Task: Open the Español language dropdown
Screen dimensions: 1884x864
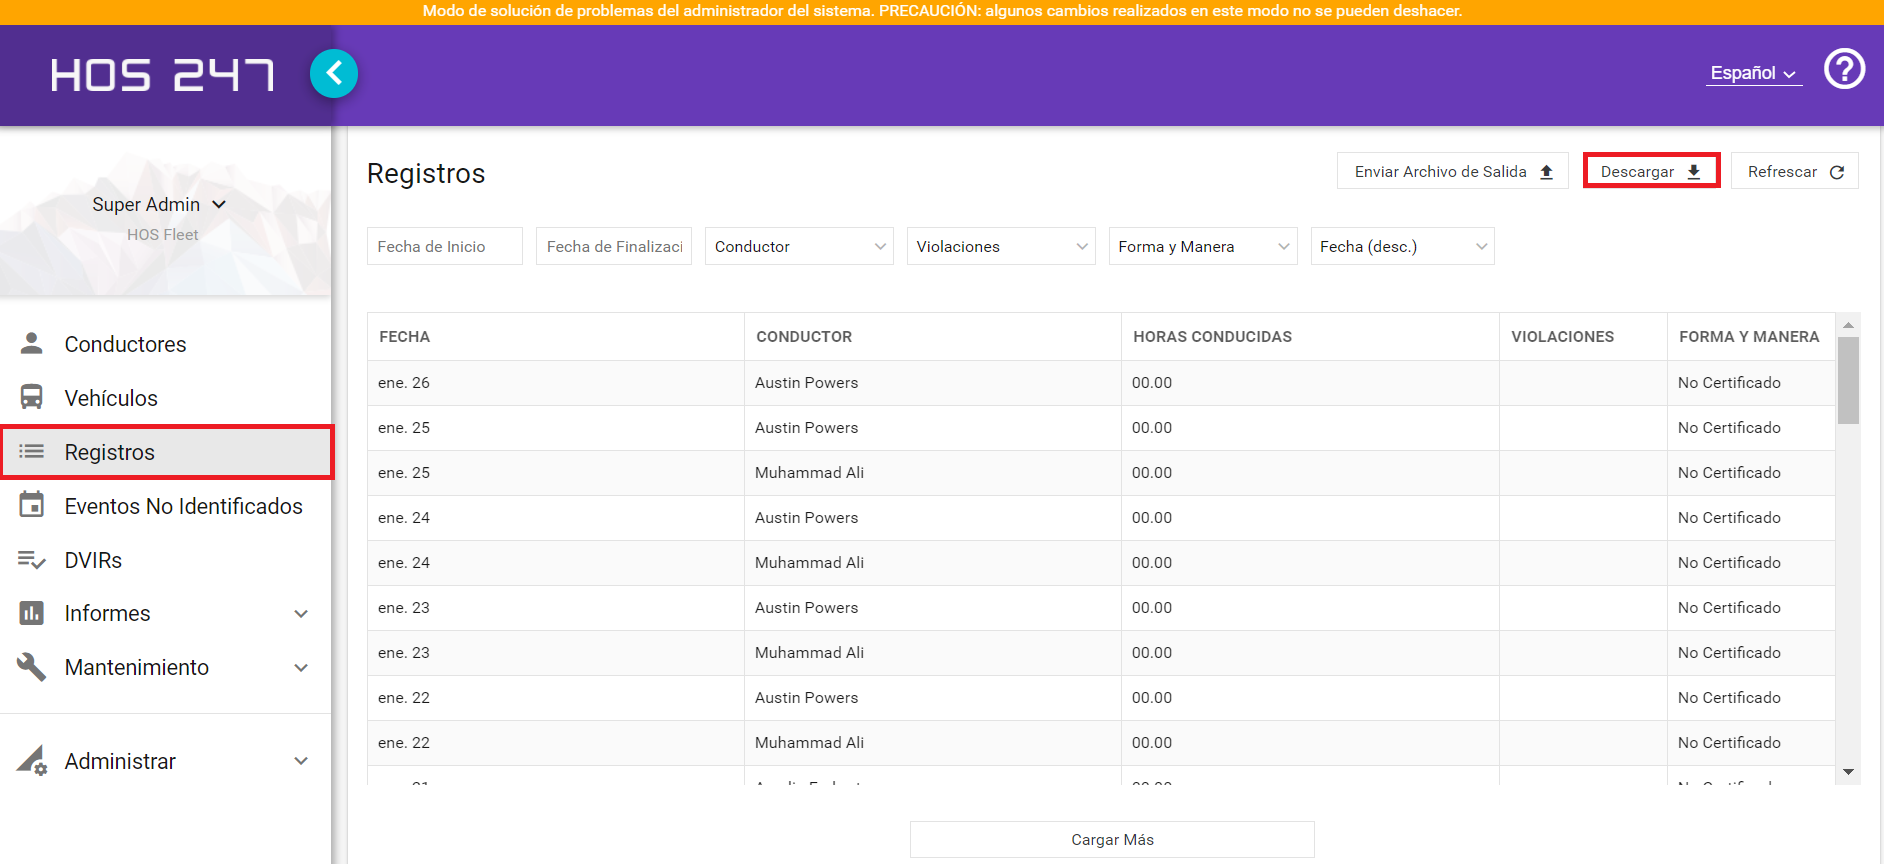Action: tap(1754, 73)
